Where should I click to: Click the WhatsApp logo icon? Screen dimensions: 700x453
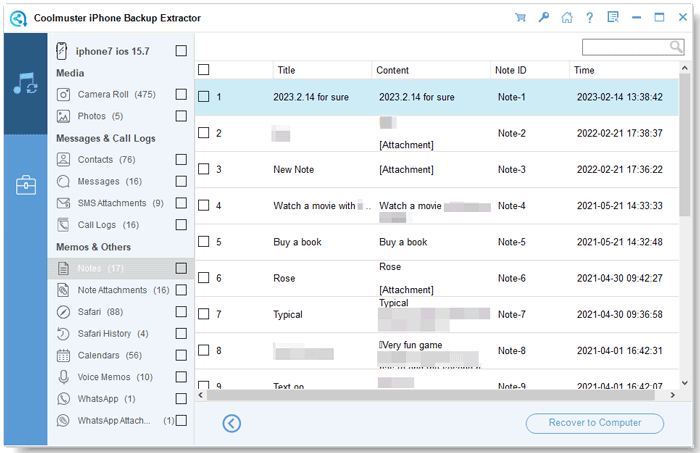pos(63,399)
